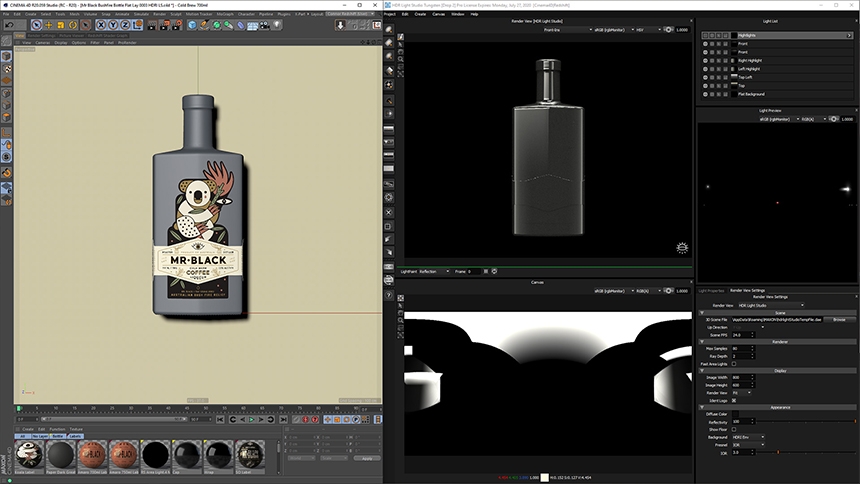The height and width of the screenshot is (484, 860).
Task: Open Light Preview color space dropdown
Action: pos(779,119)
